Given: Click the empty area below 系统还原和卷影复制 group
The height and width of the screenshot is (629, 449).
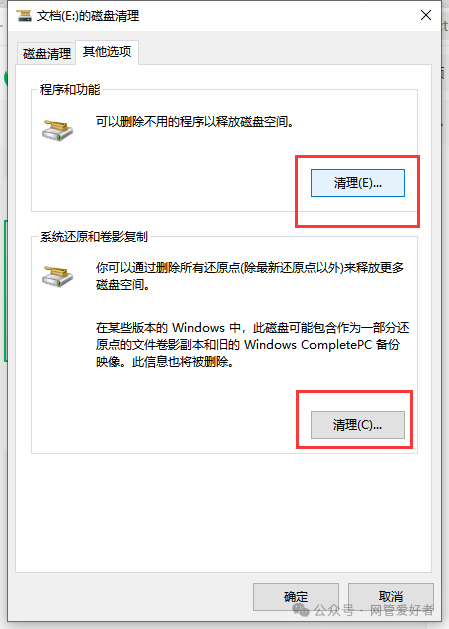Looking at the screenshot, I should pyautogui.click(x=223, y=513).
